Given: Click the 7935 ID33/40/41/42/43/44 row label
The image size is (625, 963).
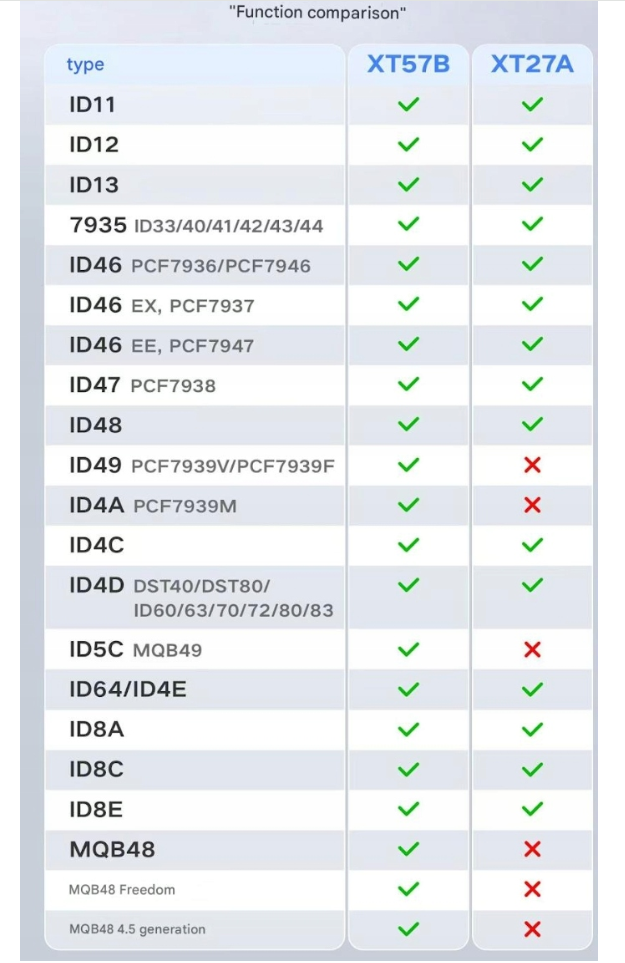Looking at the screenshot, I should [196, 225].
